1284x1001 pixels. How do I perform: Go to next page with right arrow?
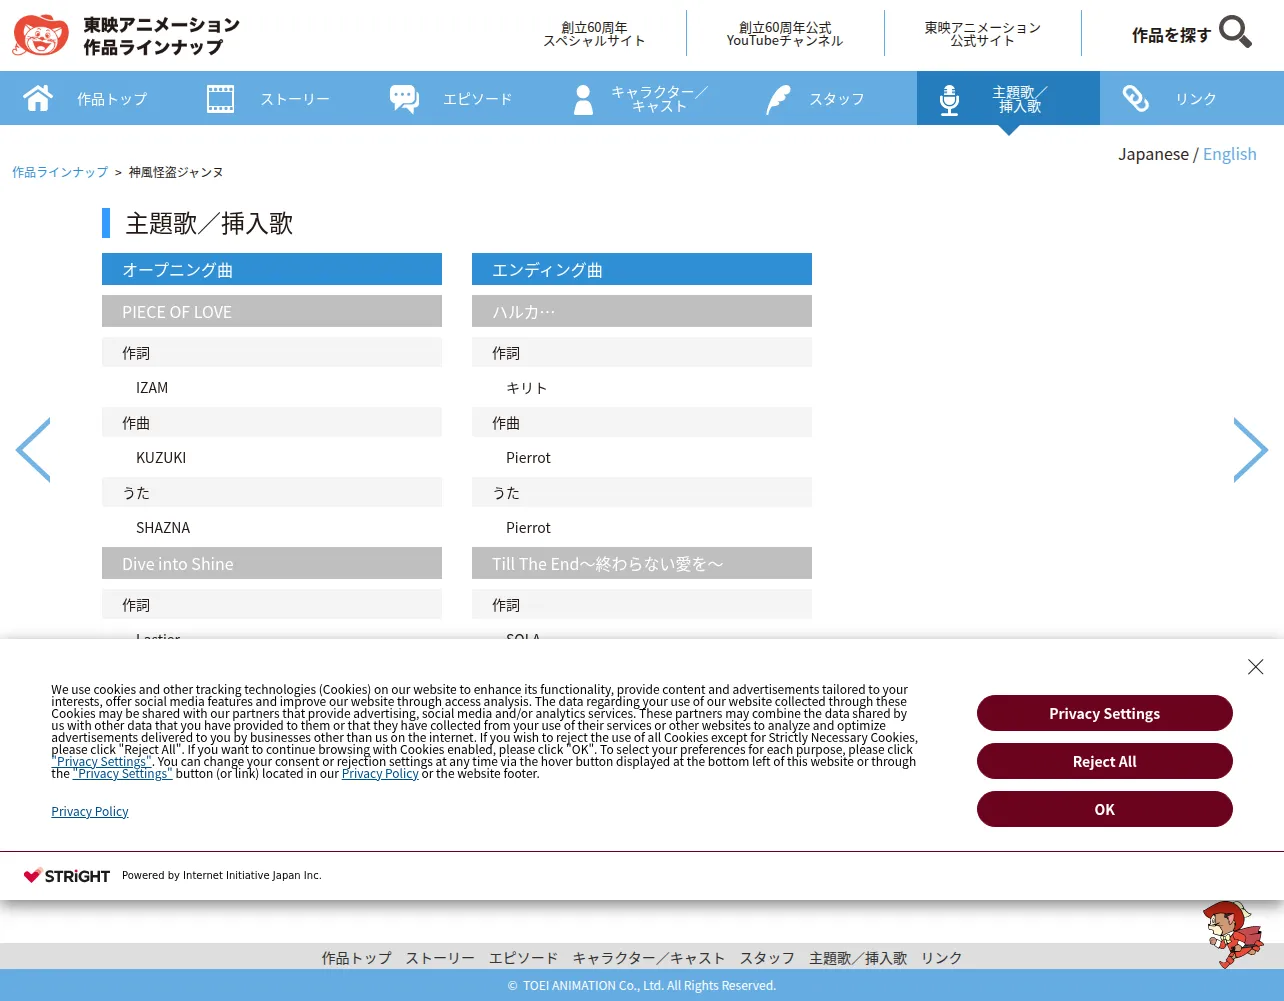1250,450
